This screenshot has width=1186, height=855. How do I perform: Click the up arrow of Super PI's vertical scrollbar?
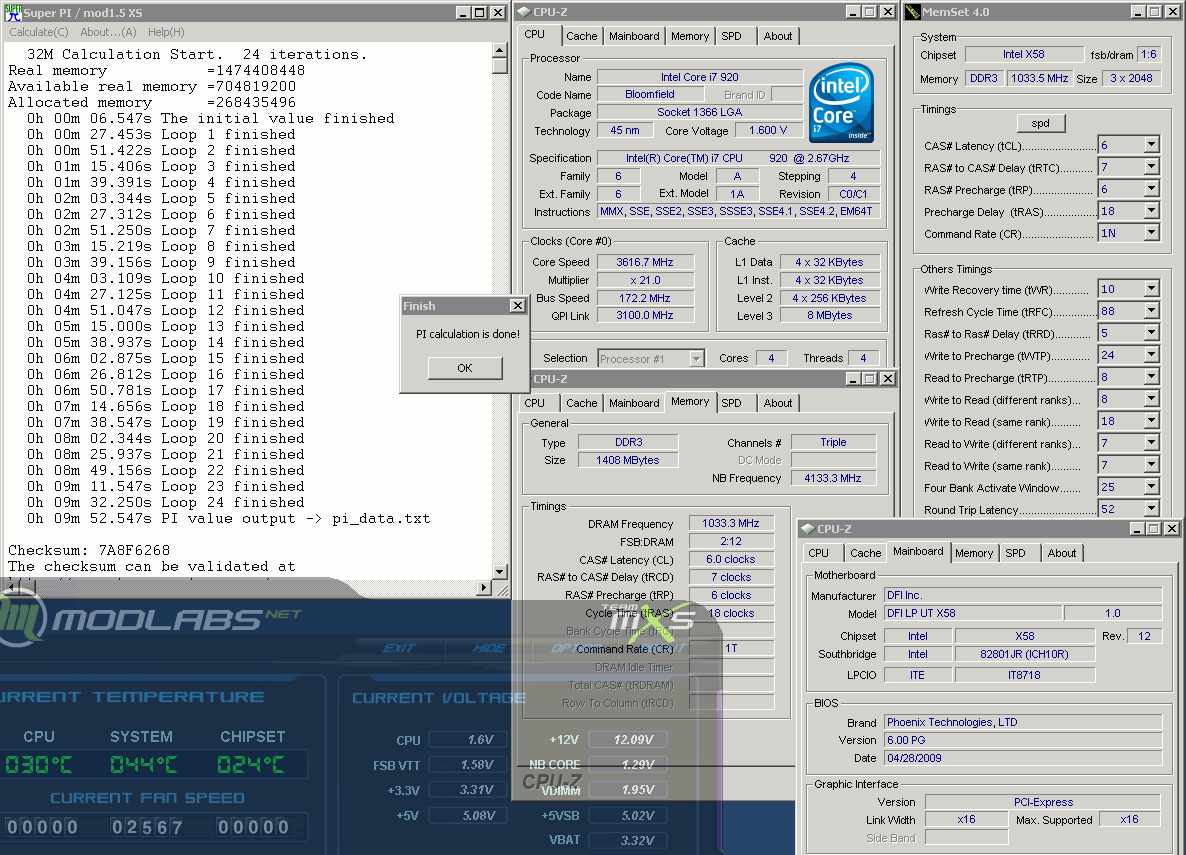(499, 50)
